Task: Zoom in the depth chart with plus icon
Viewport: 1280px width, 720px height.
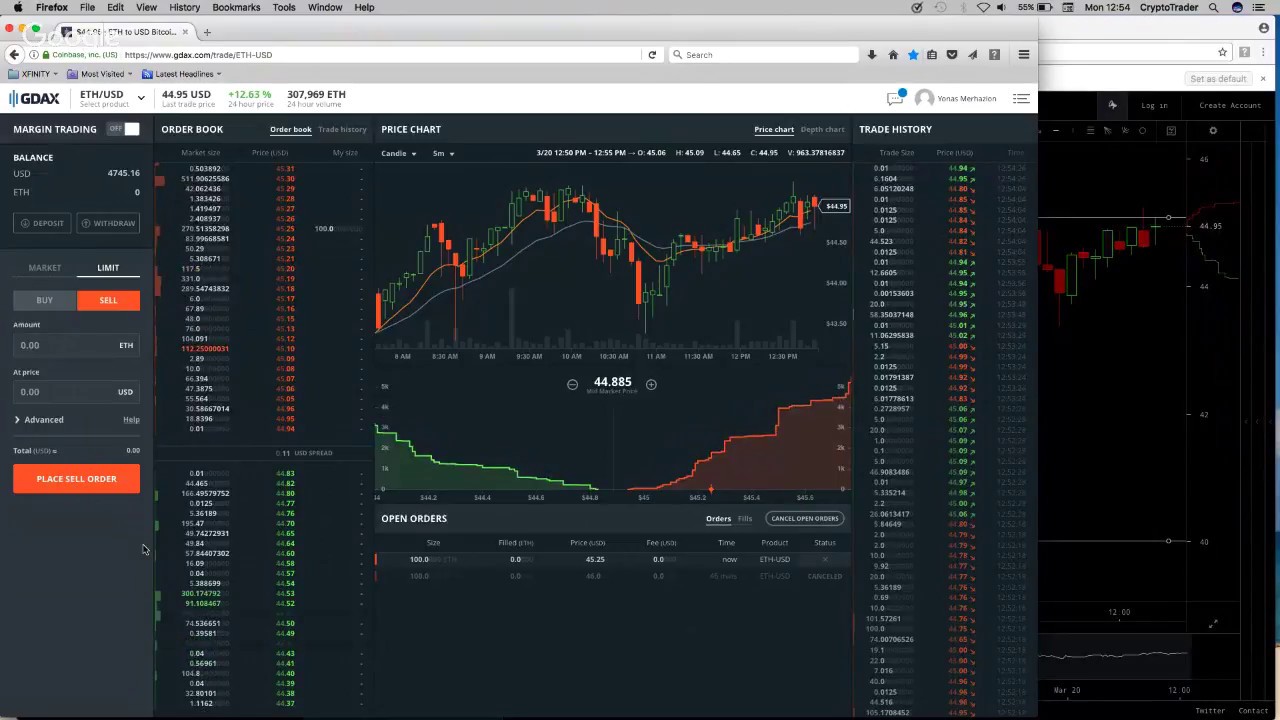Action: tap(651, 384)
